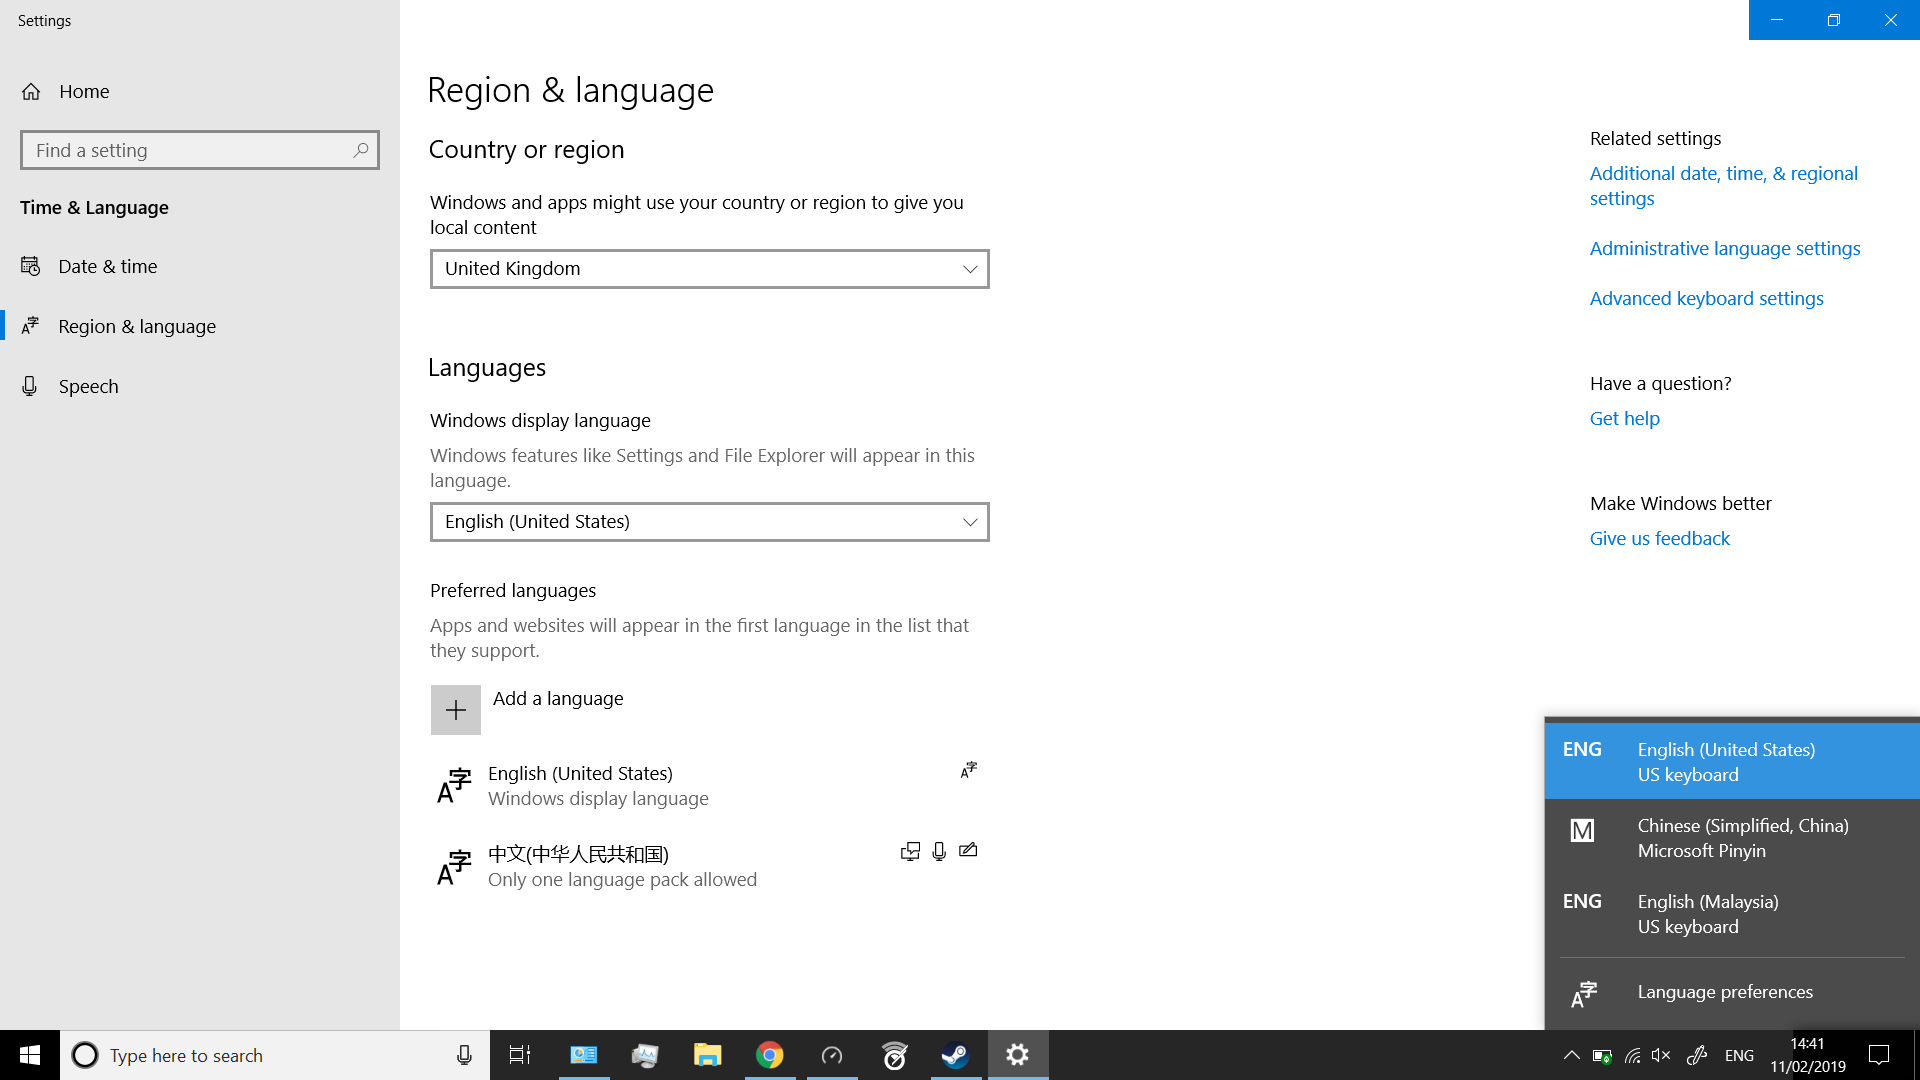
Task: Expand the Country or region dropdown
Action: pos(709,269)
